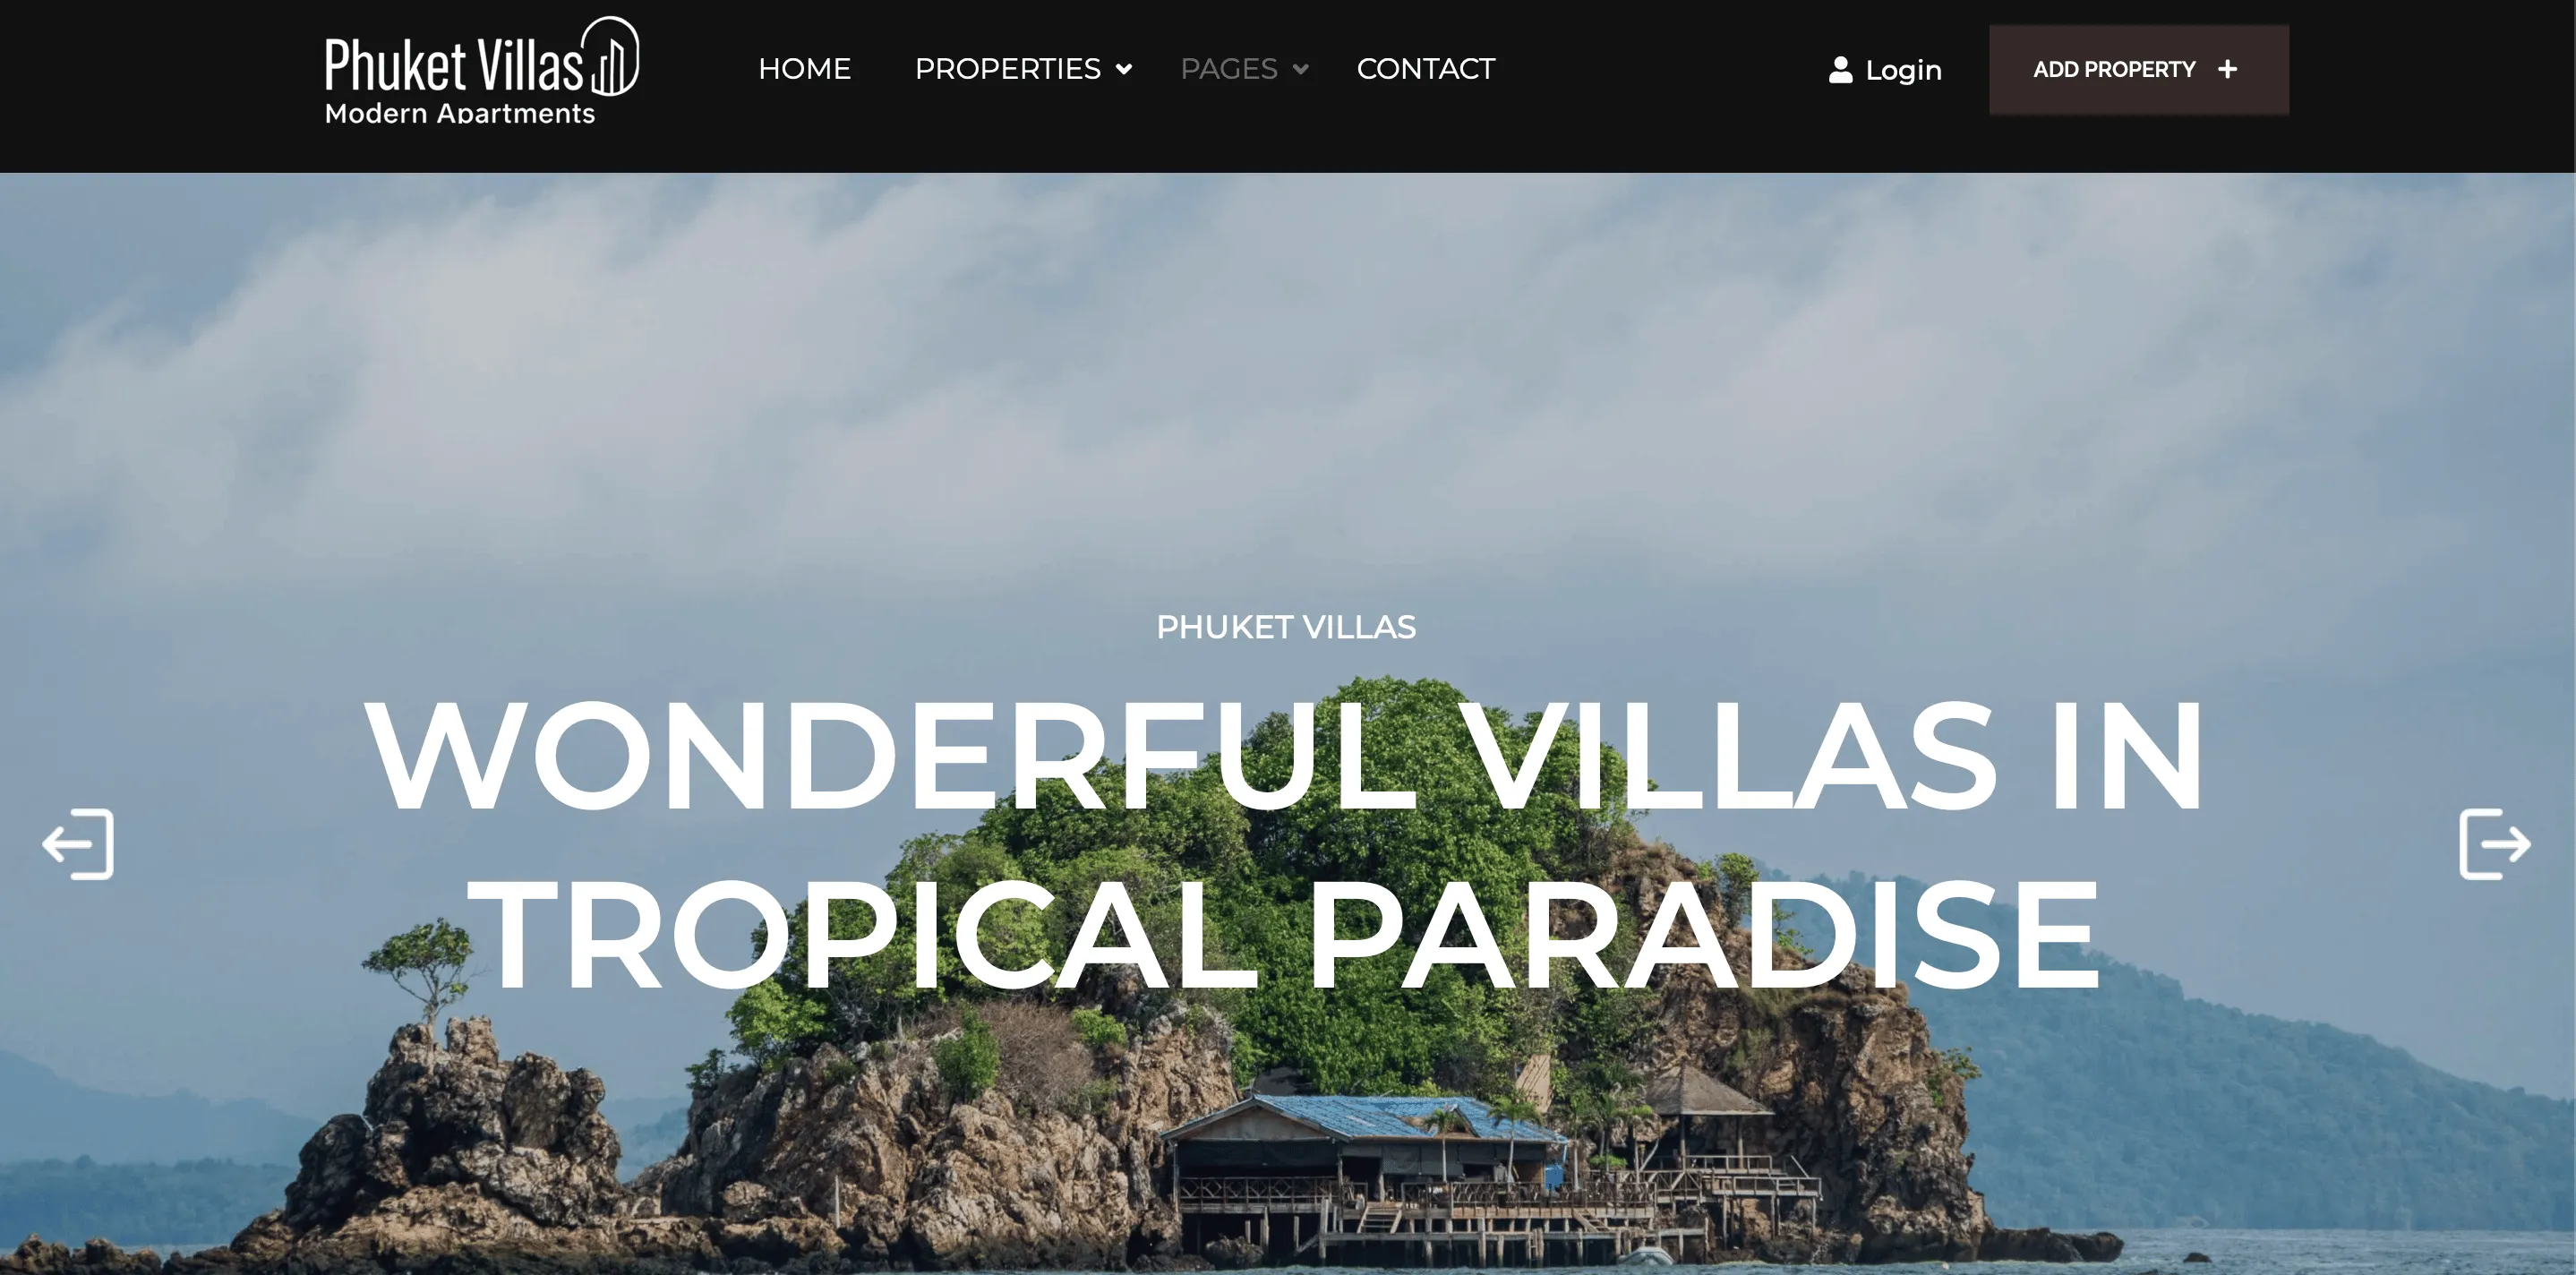Viewport: 2576px width, 1275px height.
Task: Open the Contact menu item
Action: tap(1425, 69)
